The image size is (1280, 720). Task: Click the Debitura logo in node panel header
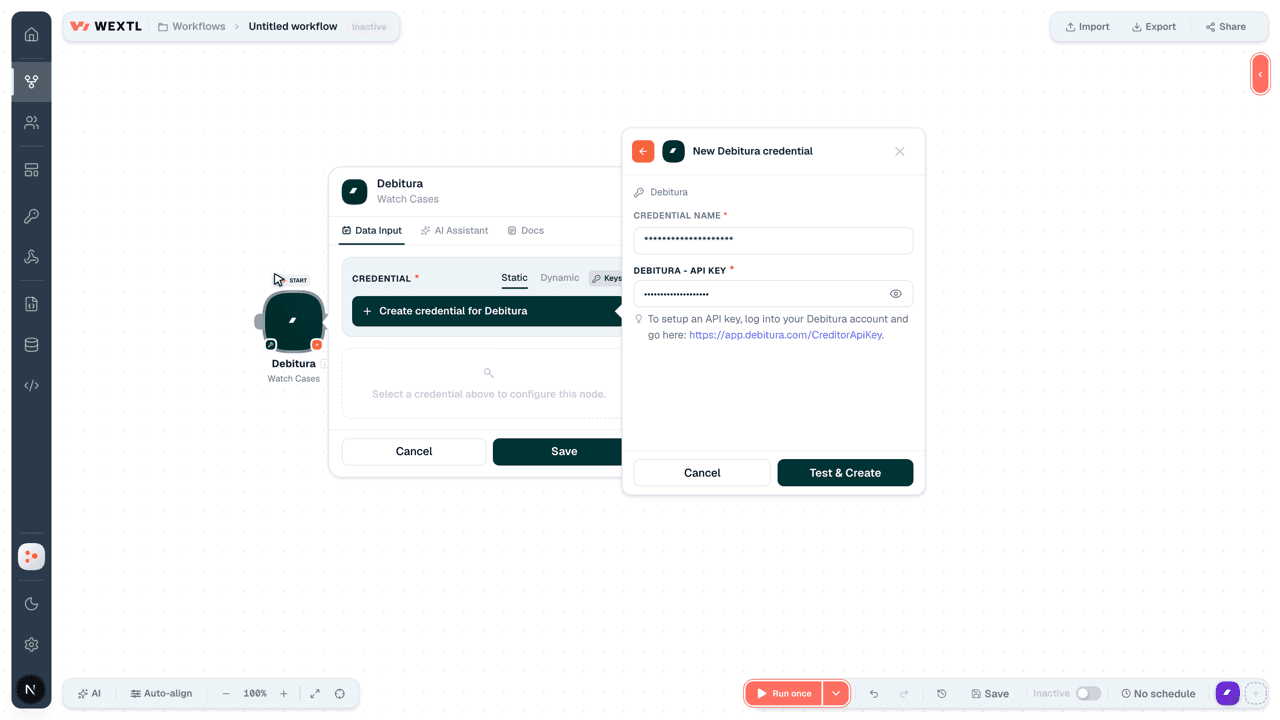354,191
